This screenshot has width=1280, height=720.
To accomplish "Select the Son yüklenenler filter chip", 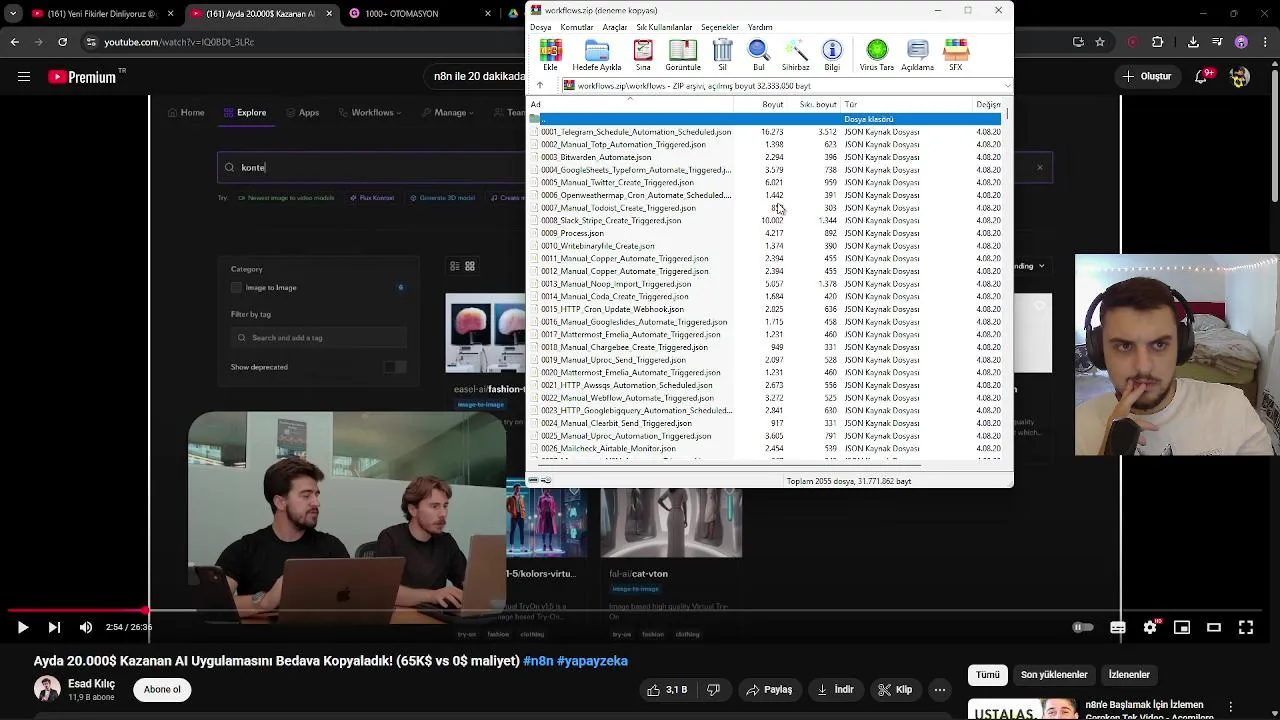I will pyautogui.click(x=1054, y=675).
